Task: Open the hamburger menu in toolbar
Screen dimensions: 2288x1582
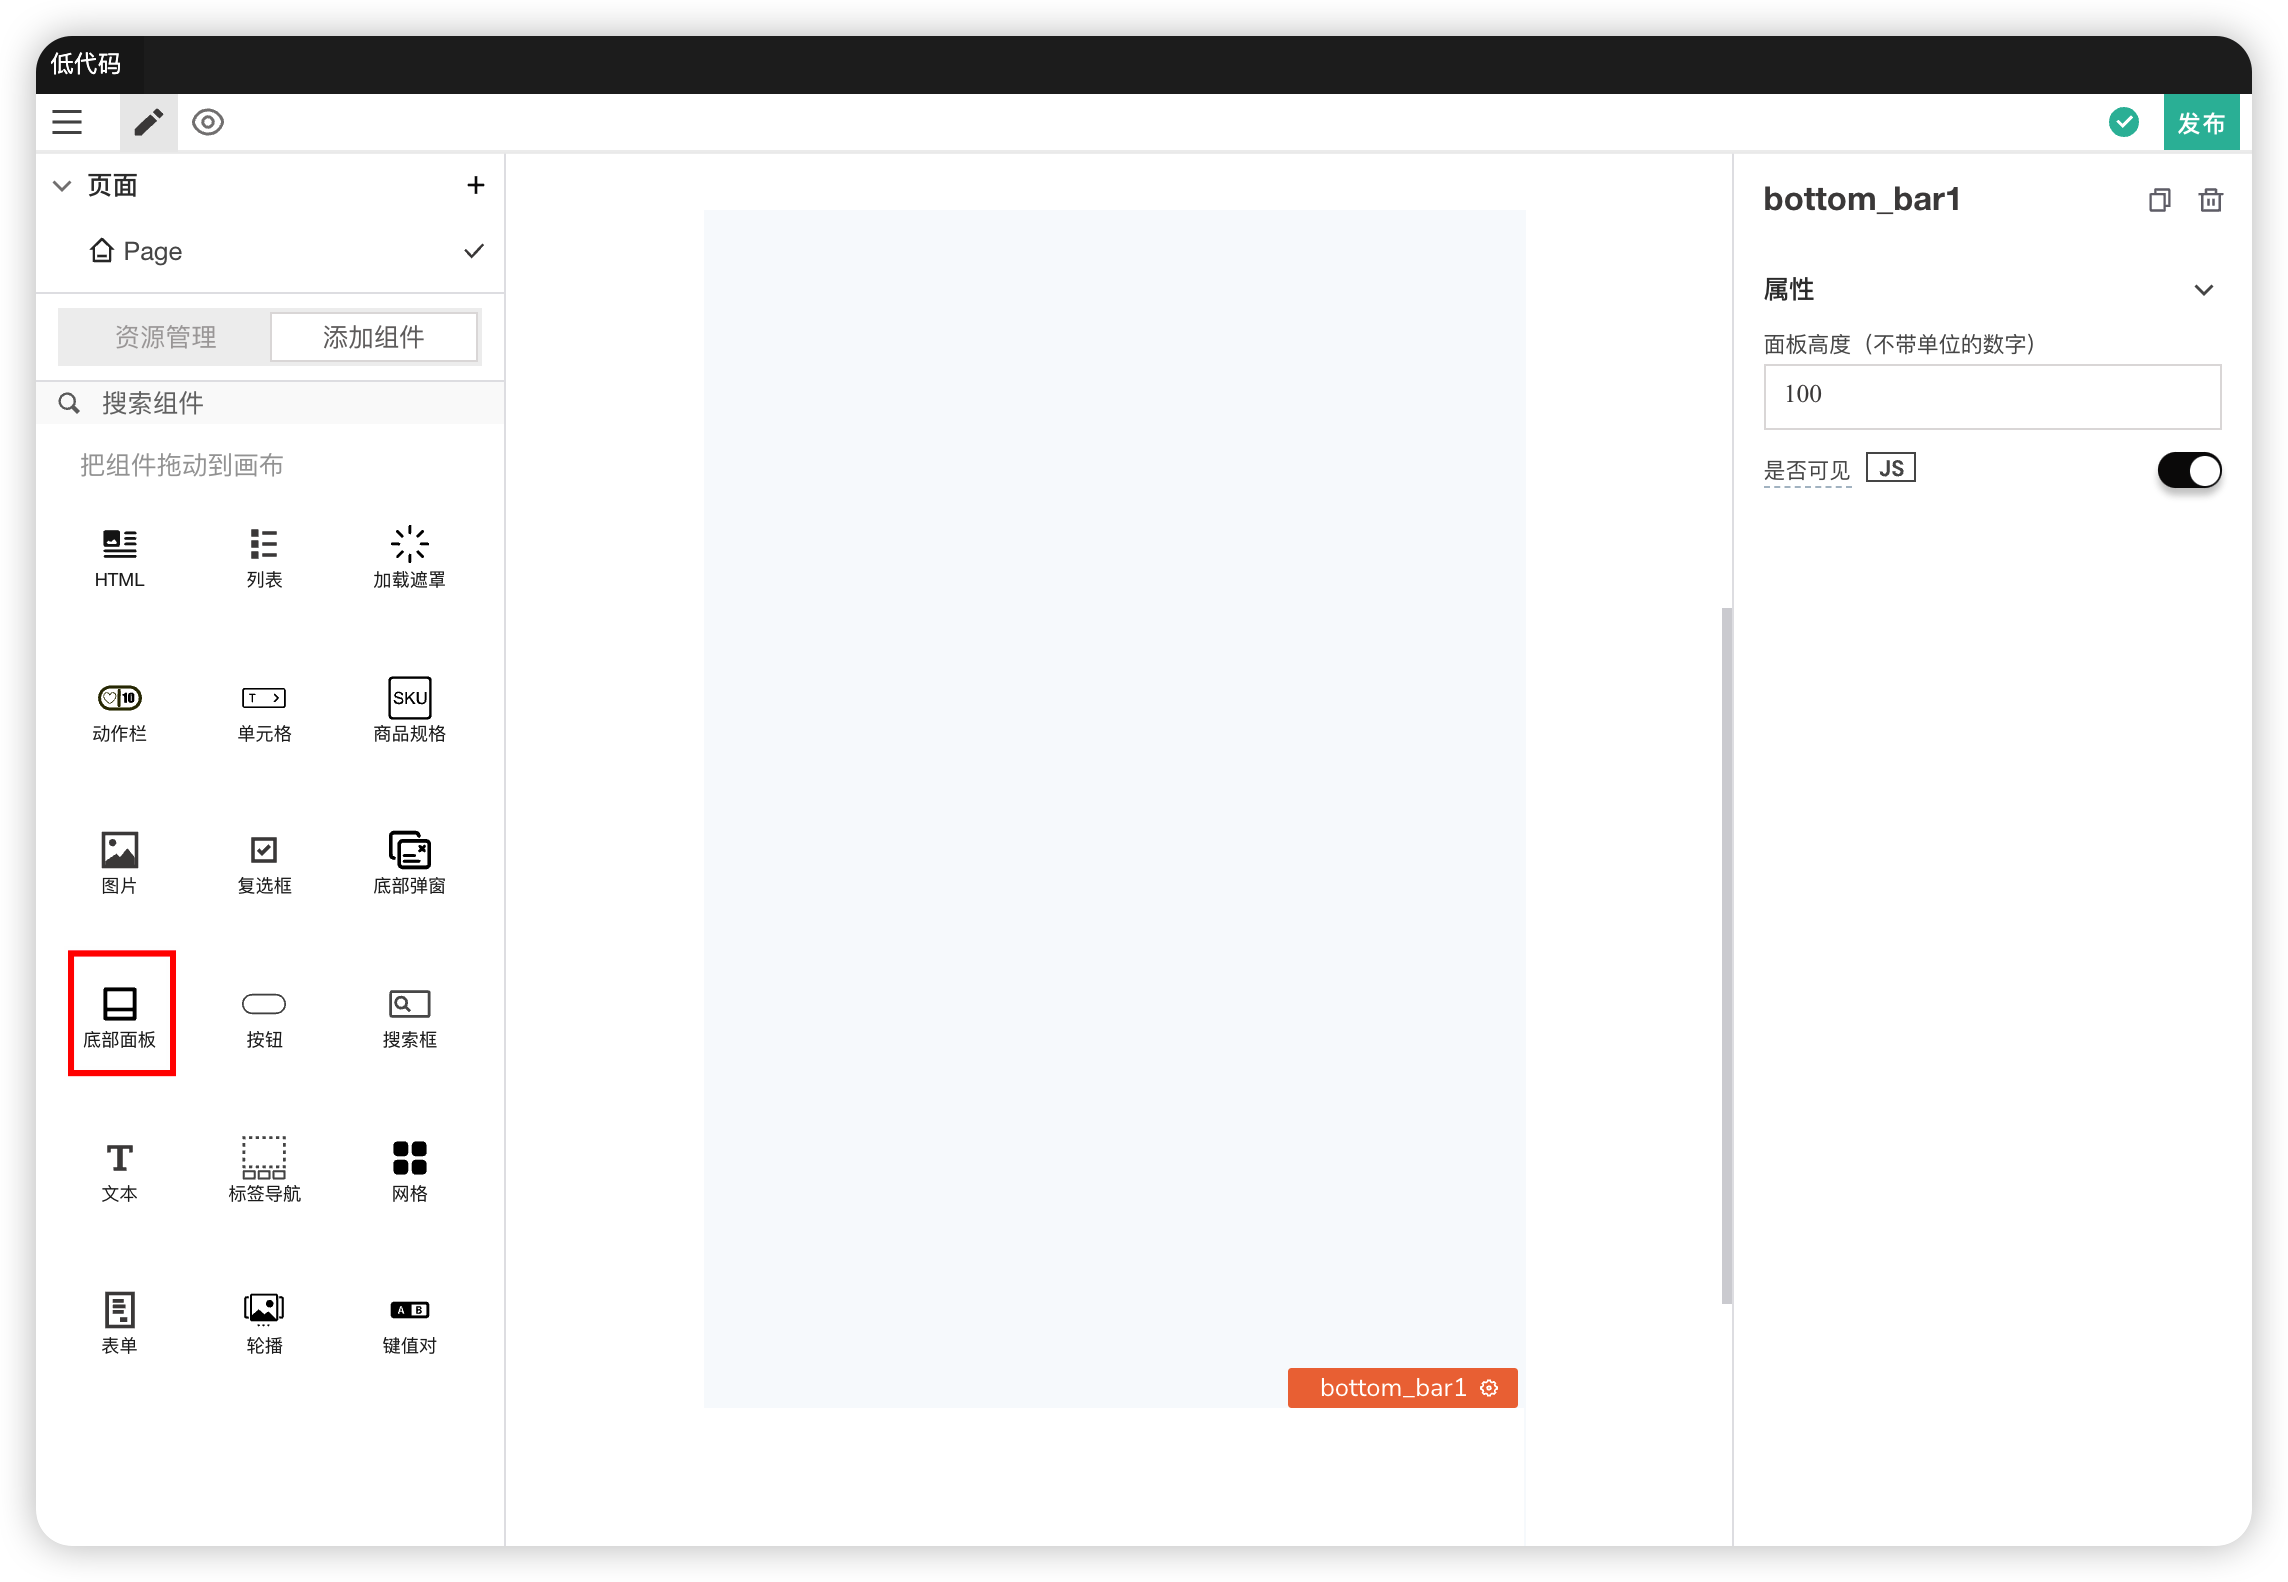Action: coord(67,122)
